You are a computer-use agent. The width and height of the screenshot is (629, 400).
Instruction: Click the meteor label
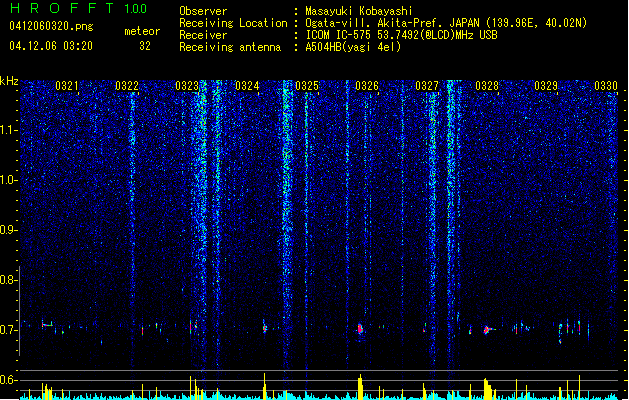click(142, 31)
